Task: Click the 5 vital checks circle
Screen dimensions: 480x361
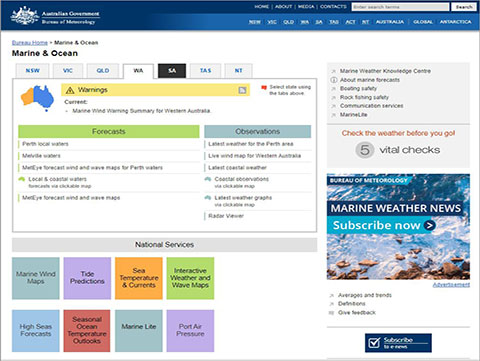Action: click(365, 150)
